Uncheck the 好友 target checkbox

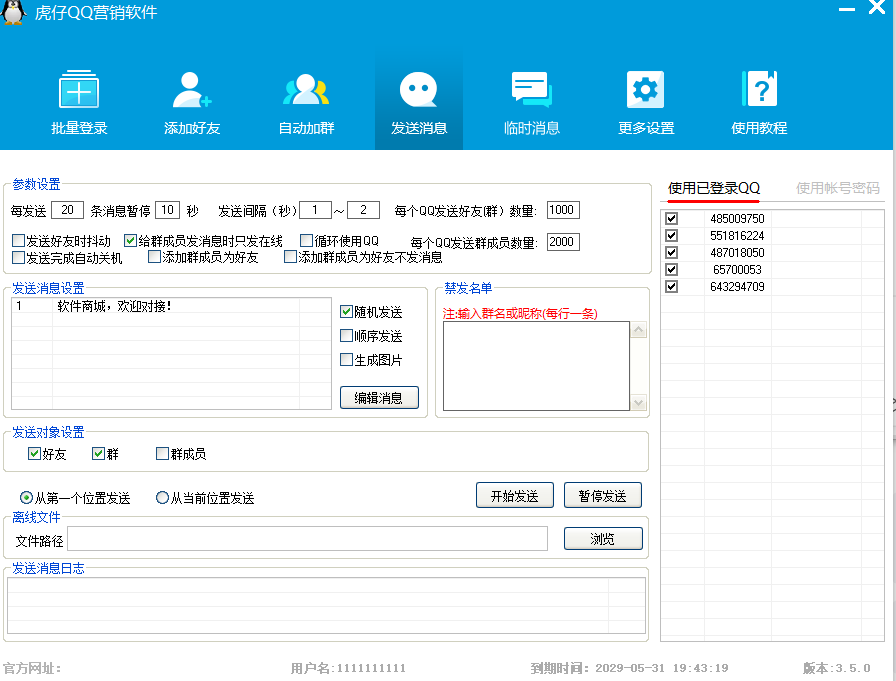pos(34,454)
